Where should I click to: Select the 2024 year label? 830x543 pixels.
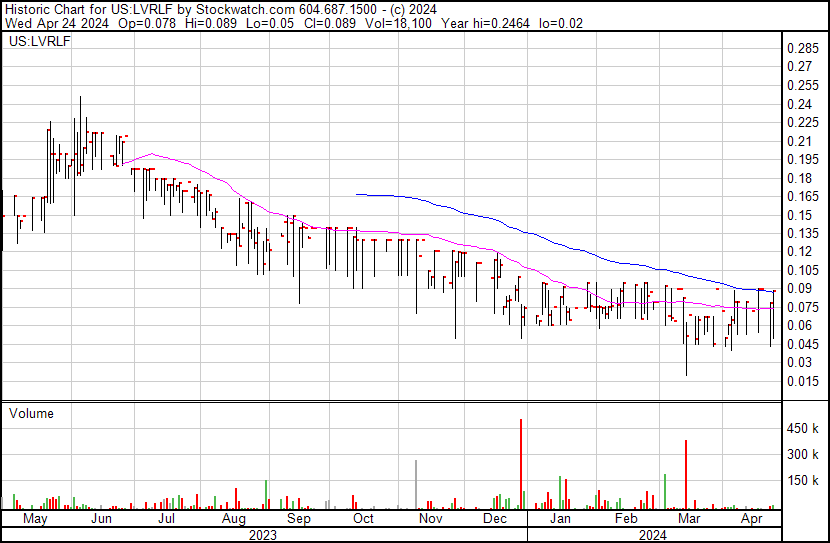[x=653, y=535]
